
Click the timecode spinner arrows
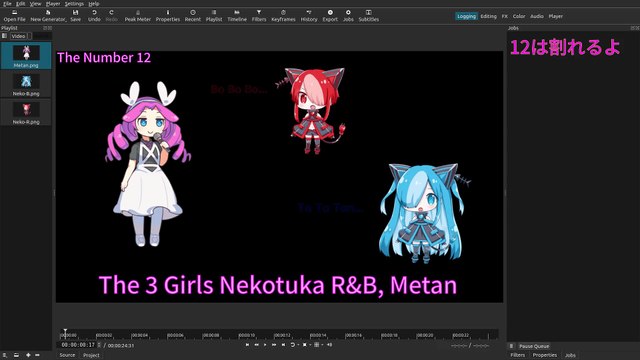pos(99,345)
